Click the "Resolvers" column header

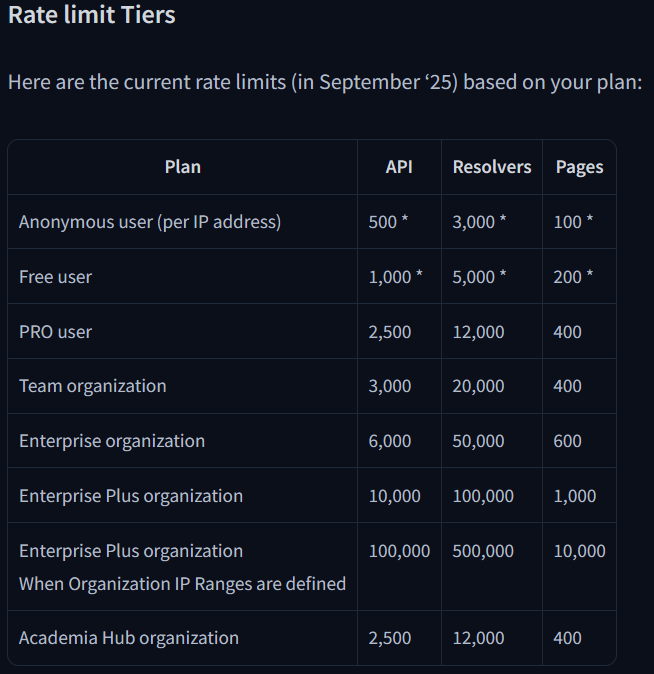[x=492, y=167]
